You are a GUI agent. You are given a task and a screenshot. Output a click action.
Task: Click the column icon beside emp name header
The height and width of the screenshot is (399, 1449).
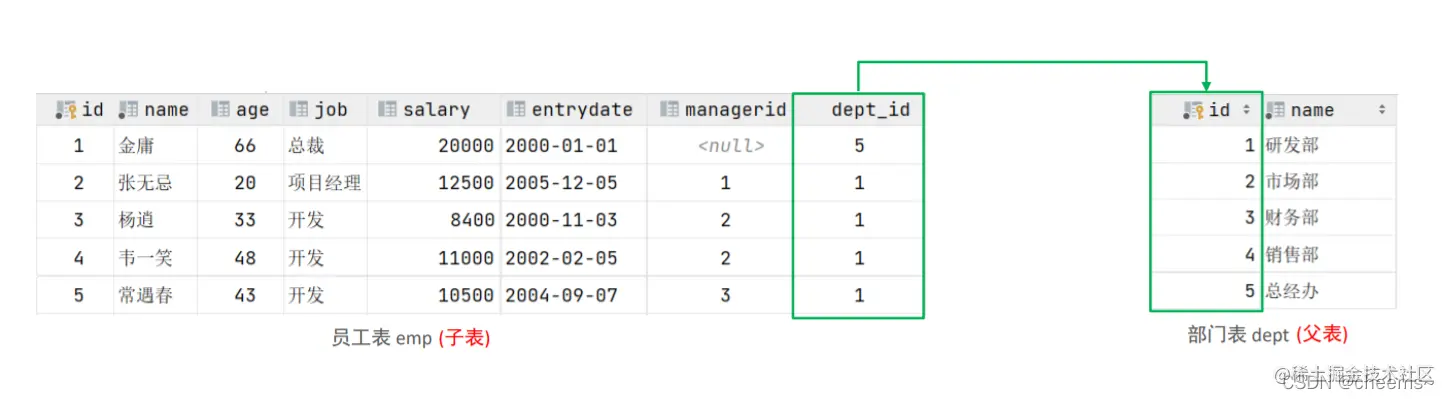(128, 110)
